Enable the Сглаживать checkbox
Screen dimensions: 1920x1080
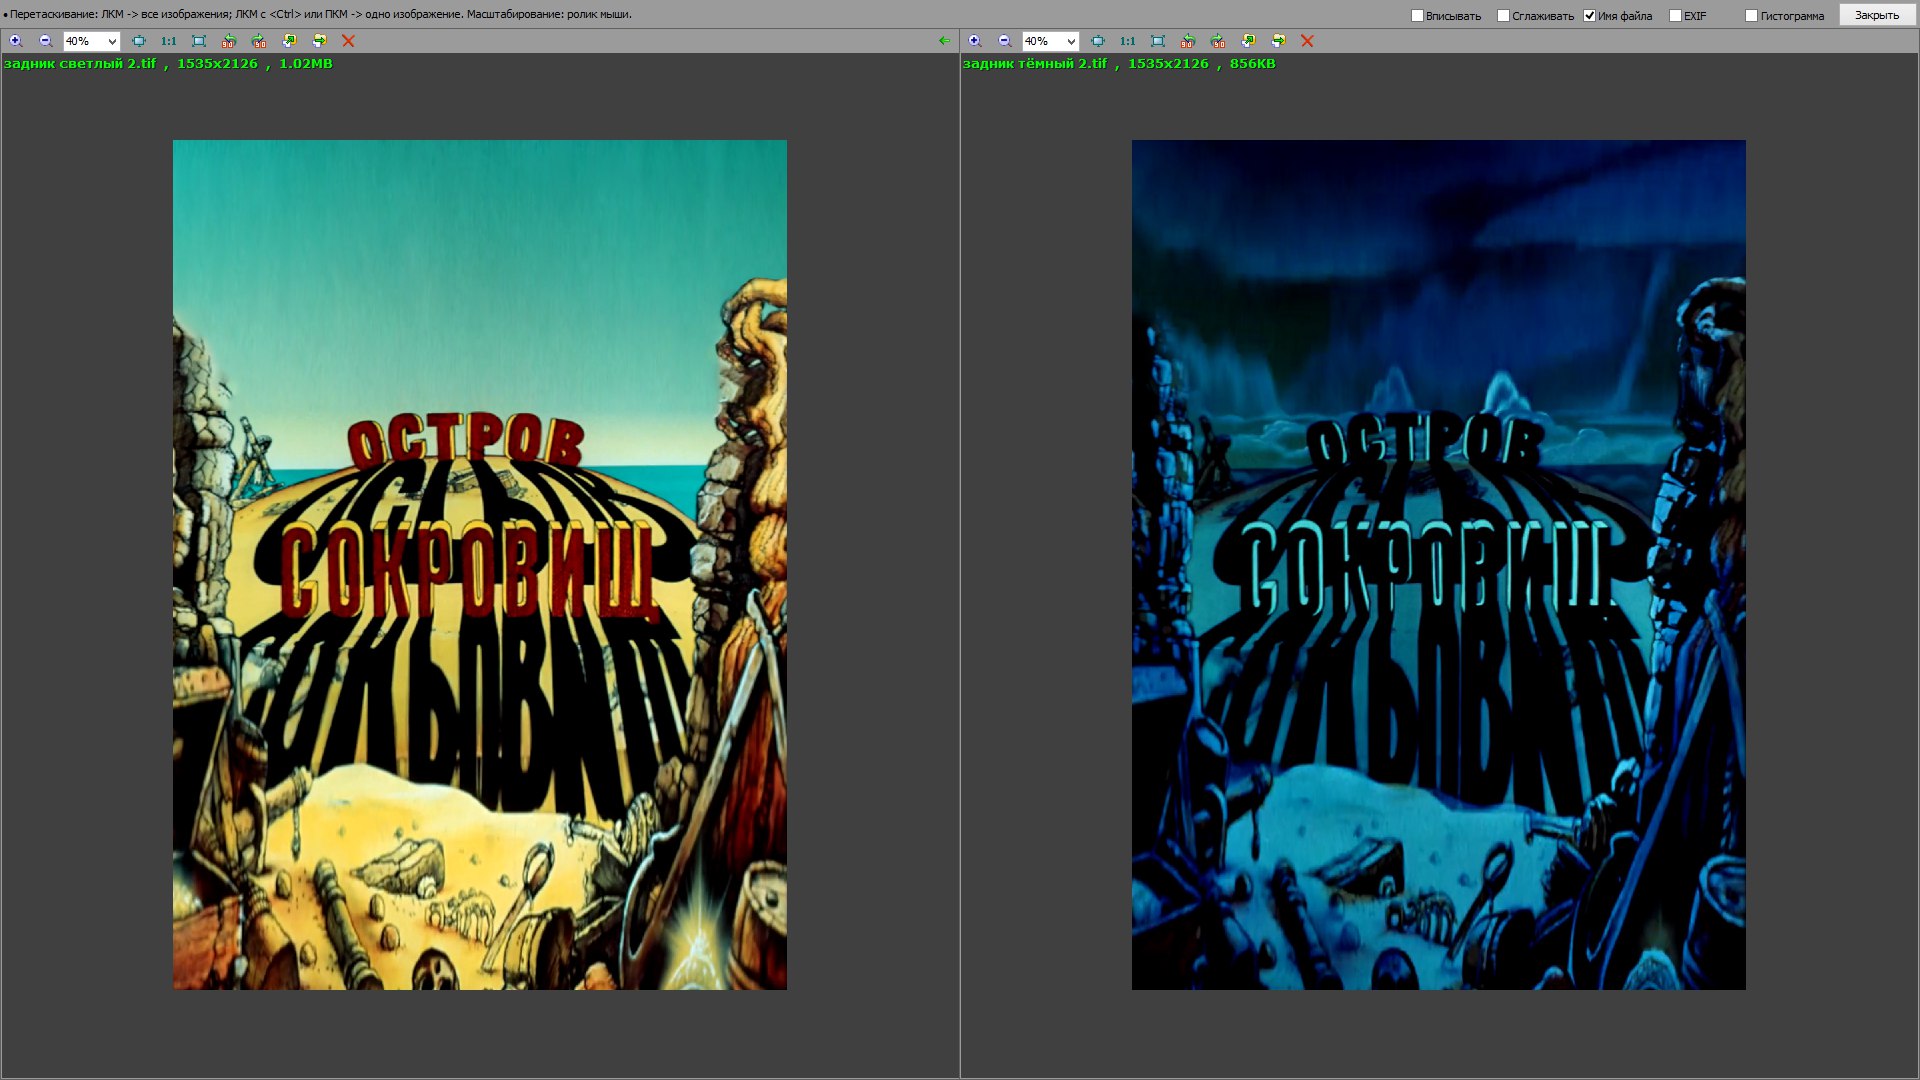(1503, 16)
